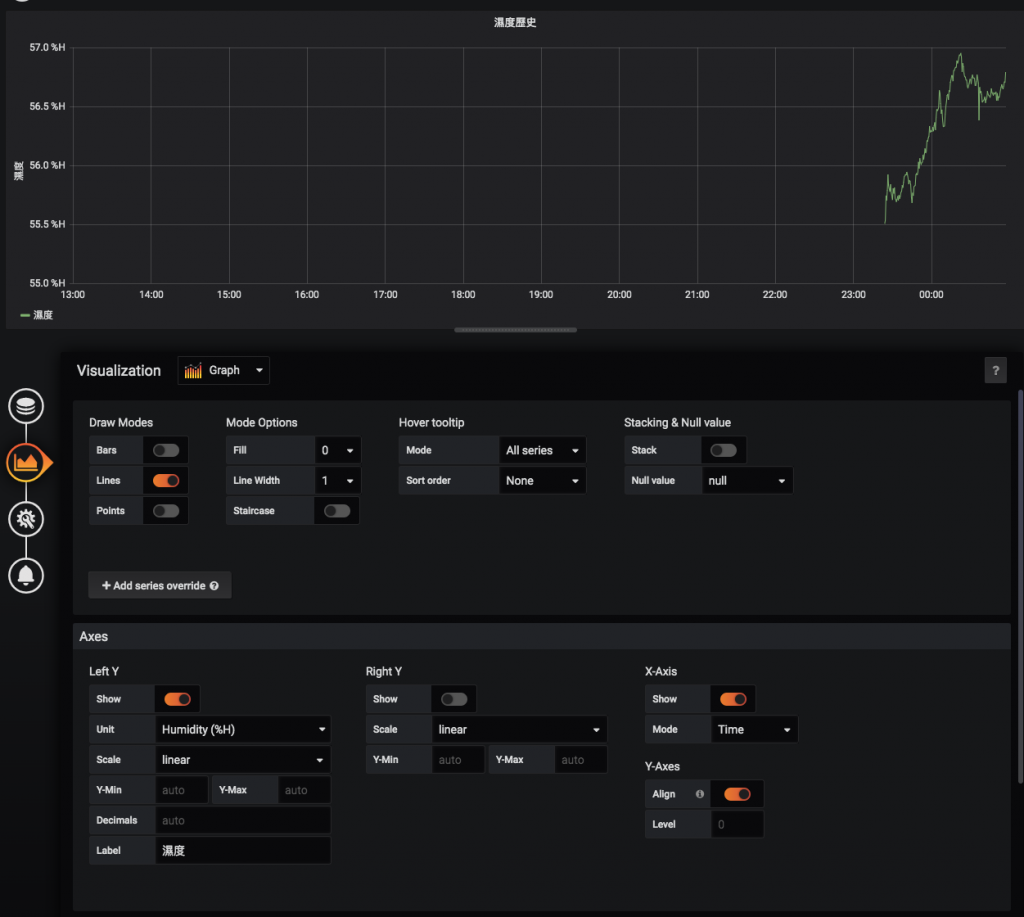
Task: Open the Null value dropdown
Action: coord(747,481)
